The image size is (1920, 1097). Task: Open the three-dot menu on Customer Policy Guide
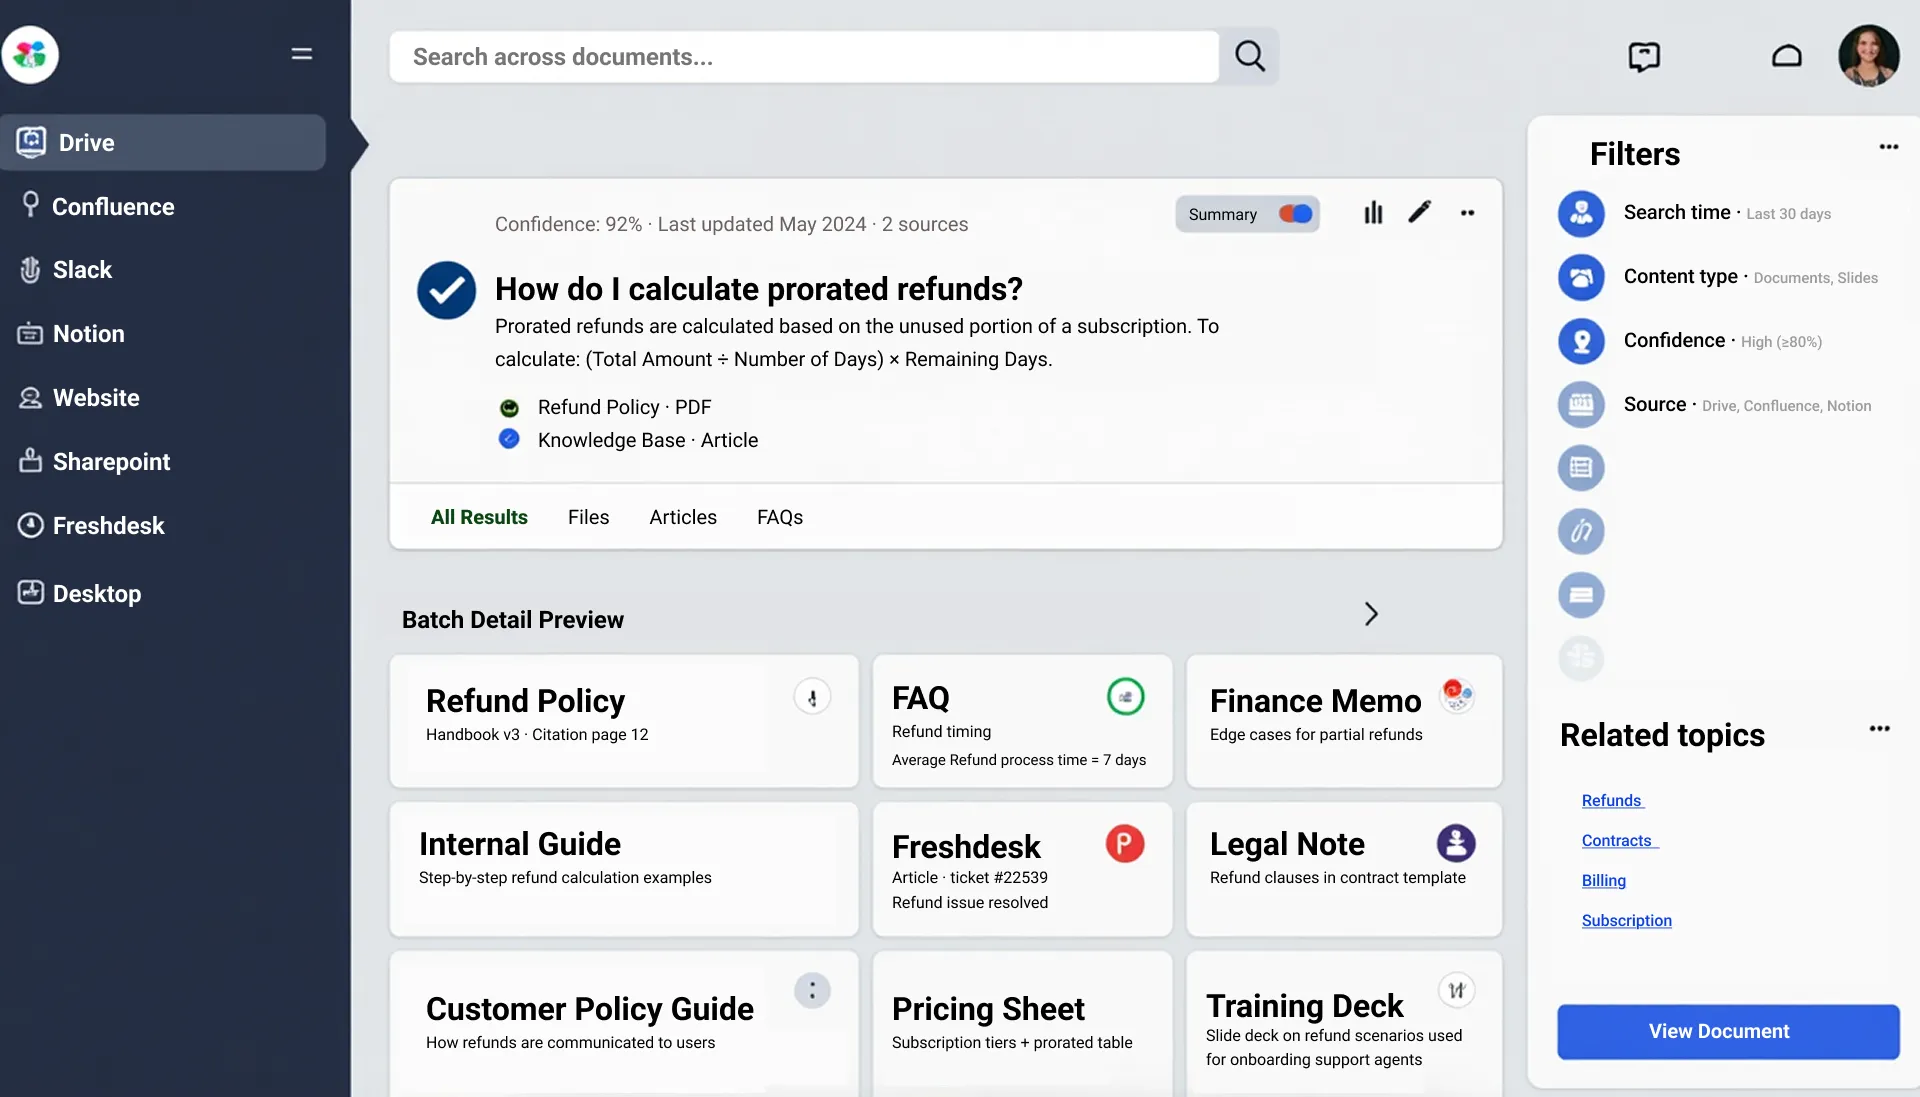pos(812,990)
